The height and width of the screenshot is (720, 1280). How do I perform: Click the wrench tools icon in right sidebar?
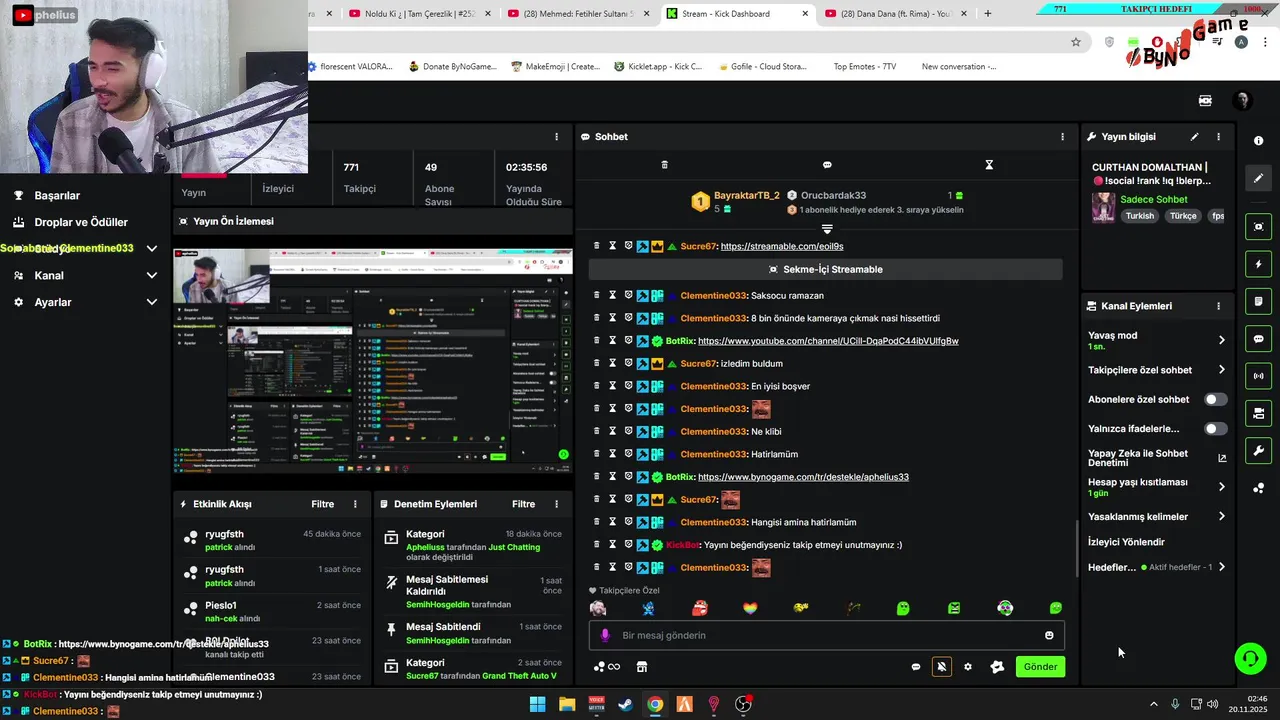(x=1259, y=450)
